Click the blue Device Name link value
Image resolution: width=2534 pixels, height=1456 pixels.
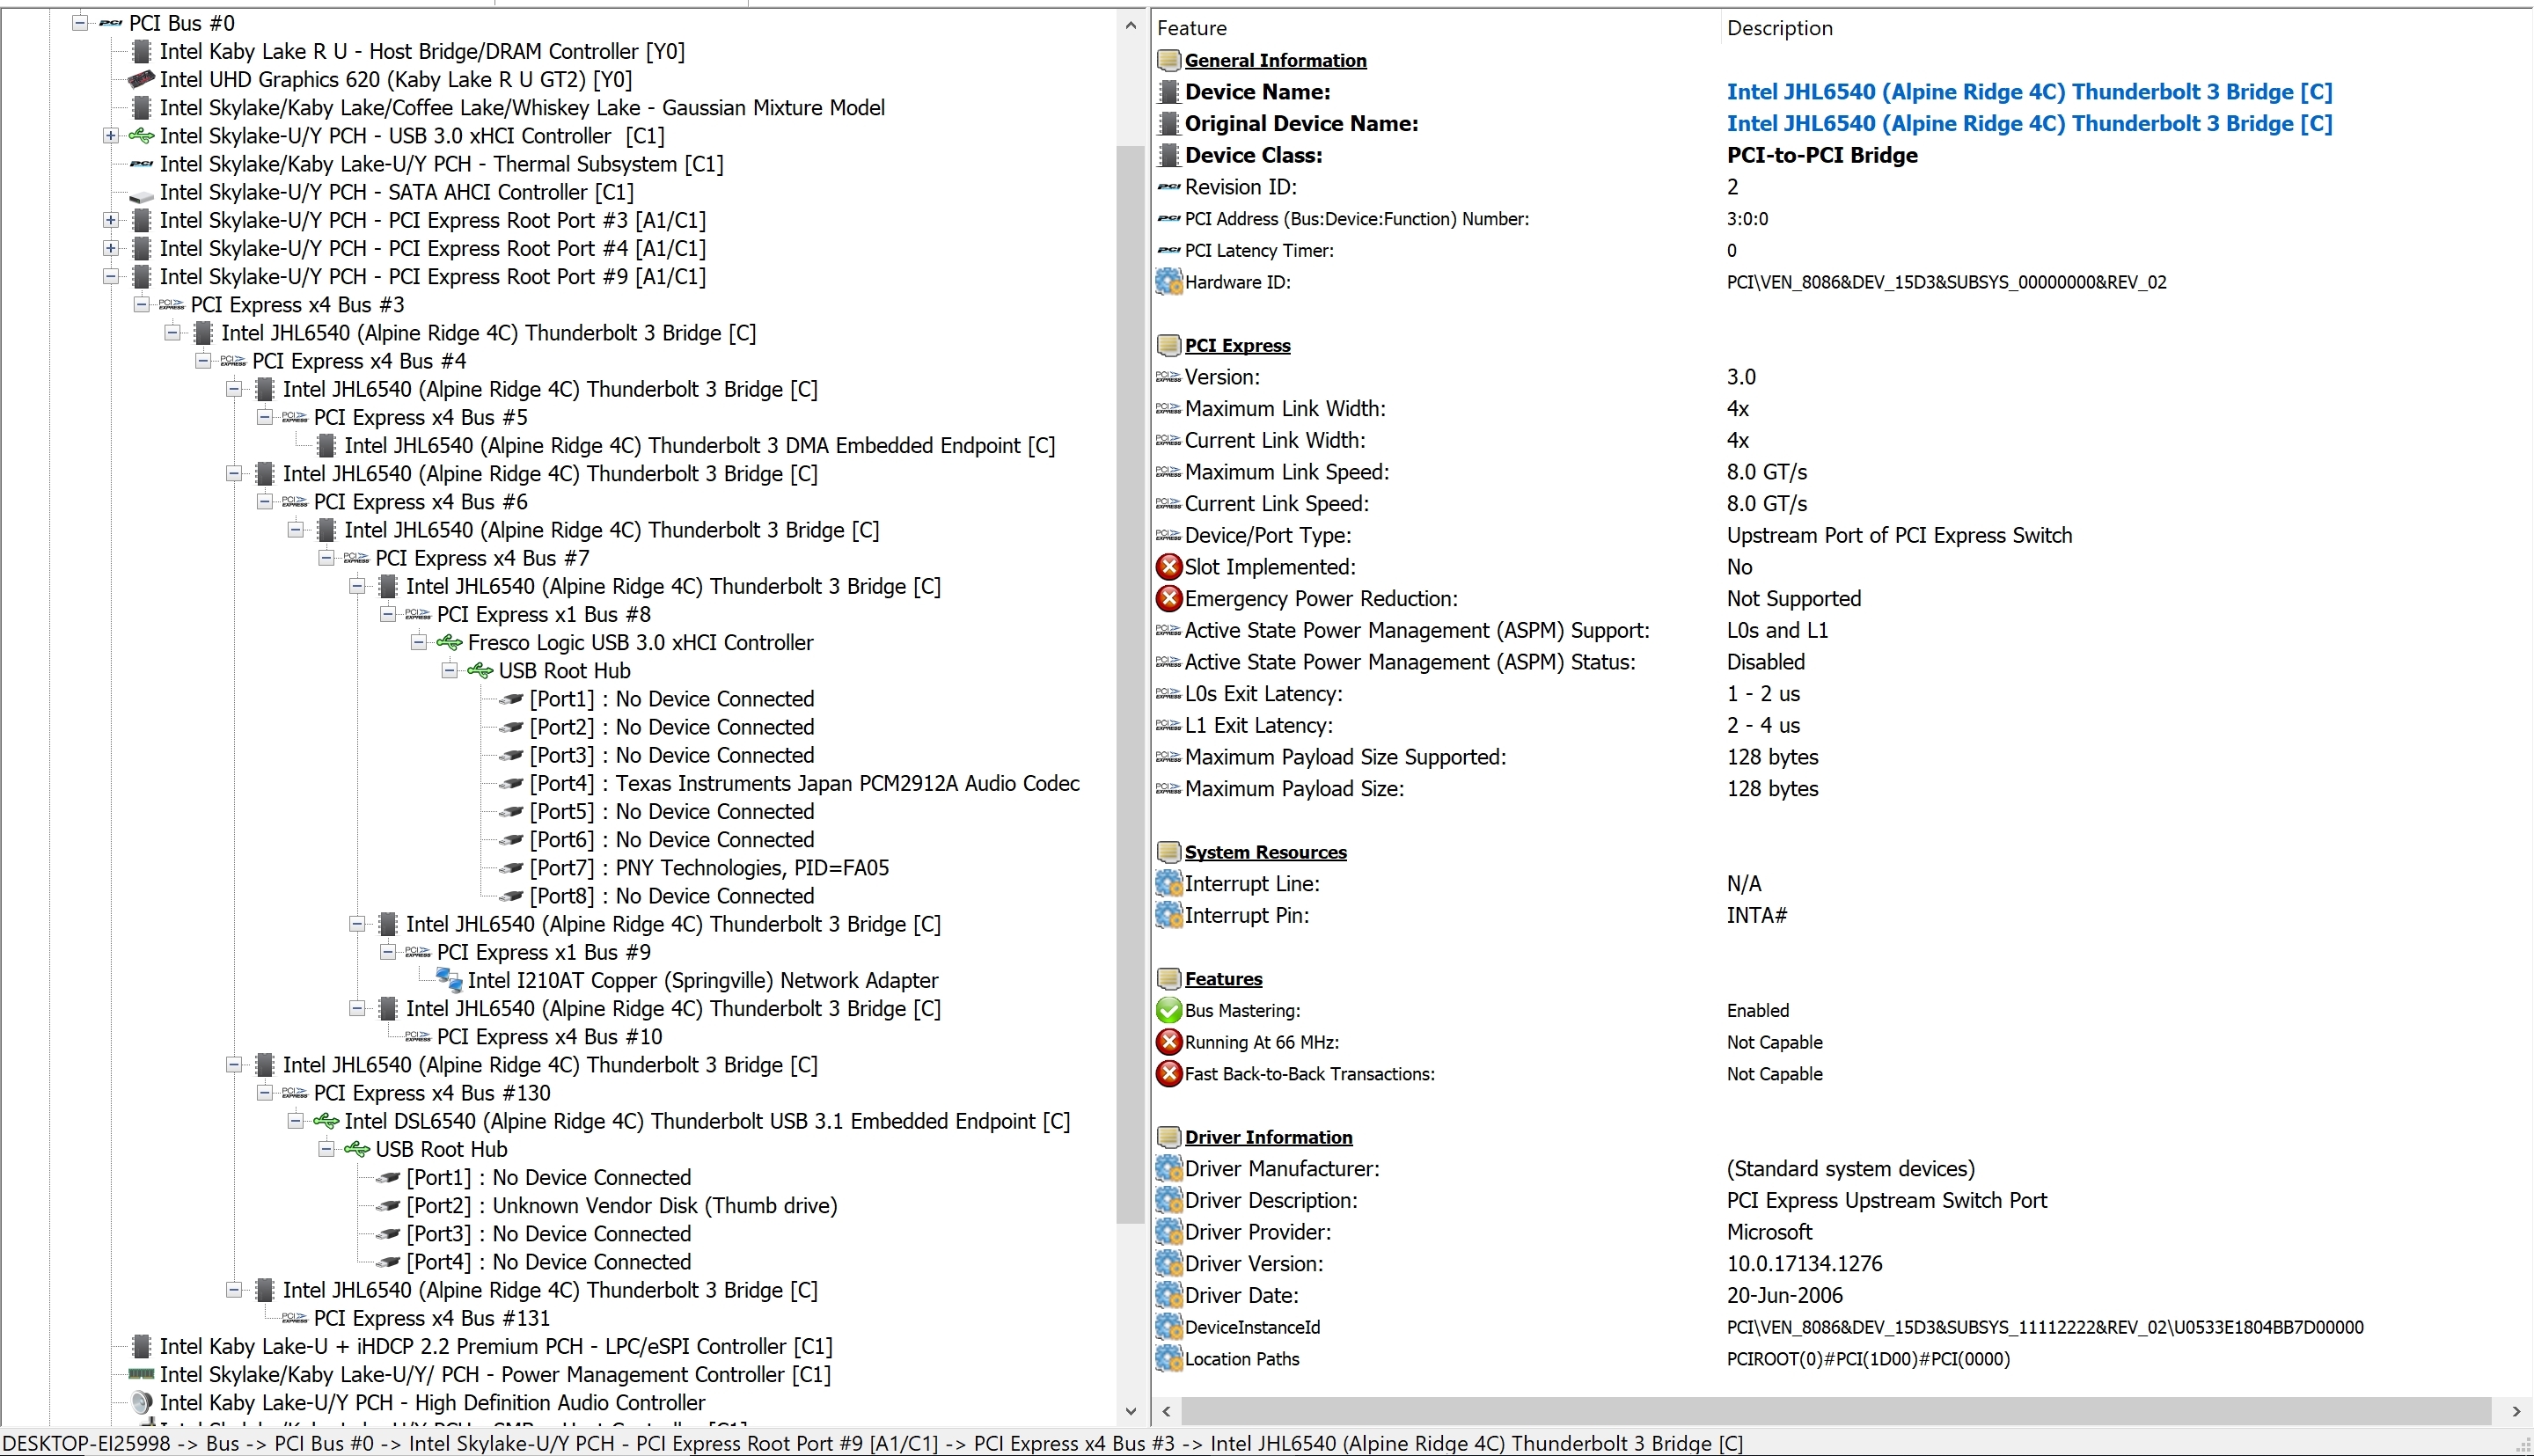pyautogui.click(x=2028, y=92)
